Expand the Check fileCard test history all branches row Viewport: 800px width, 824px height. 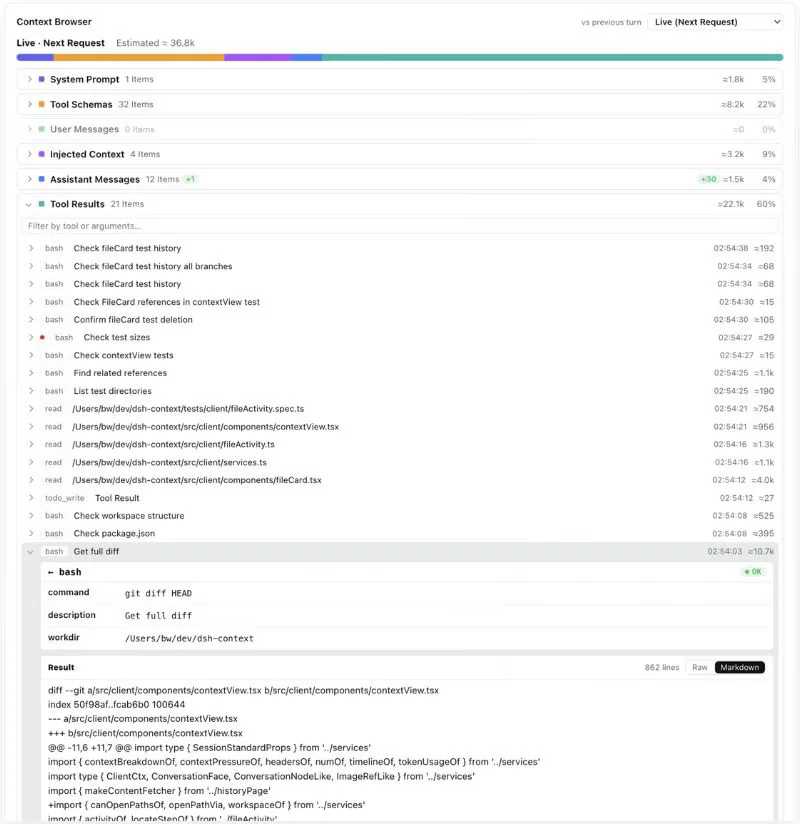[31, 266]
